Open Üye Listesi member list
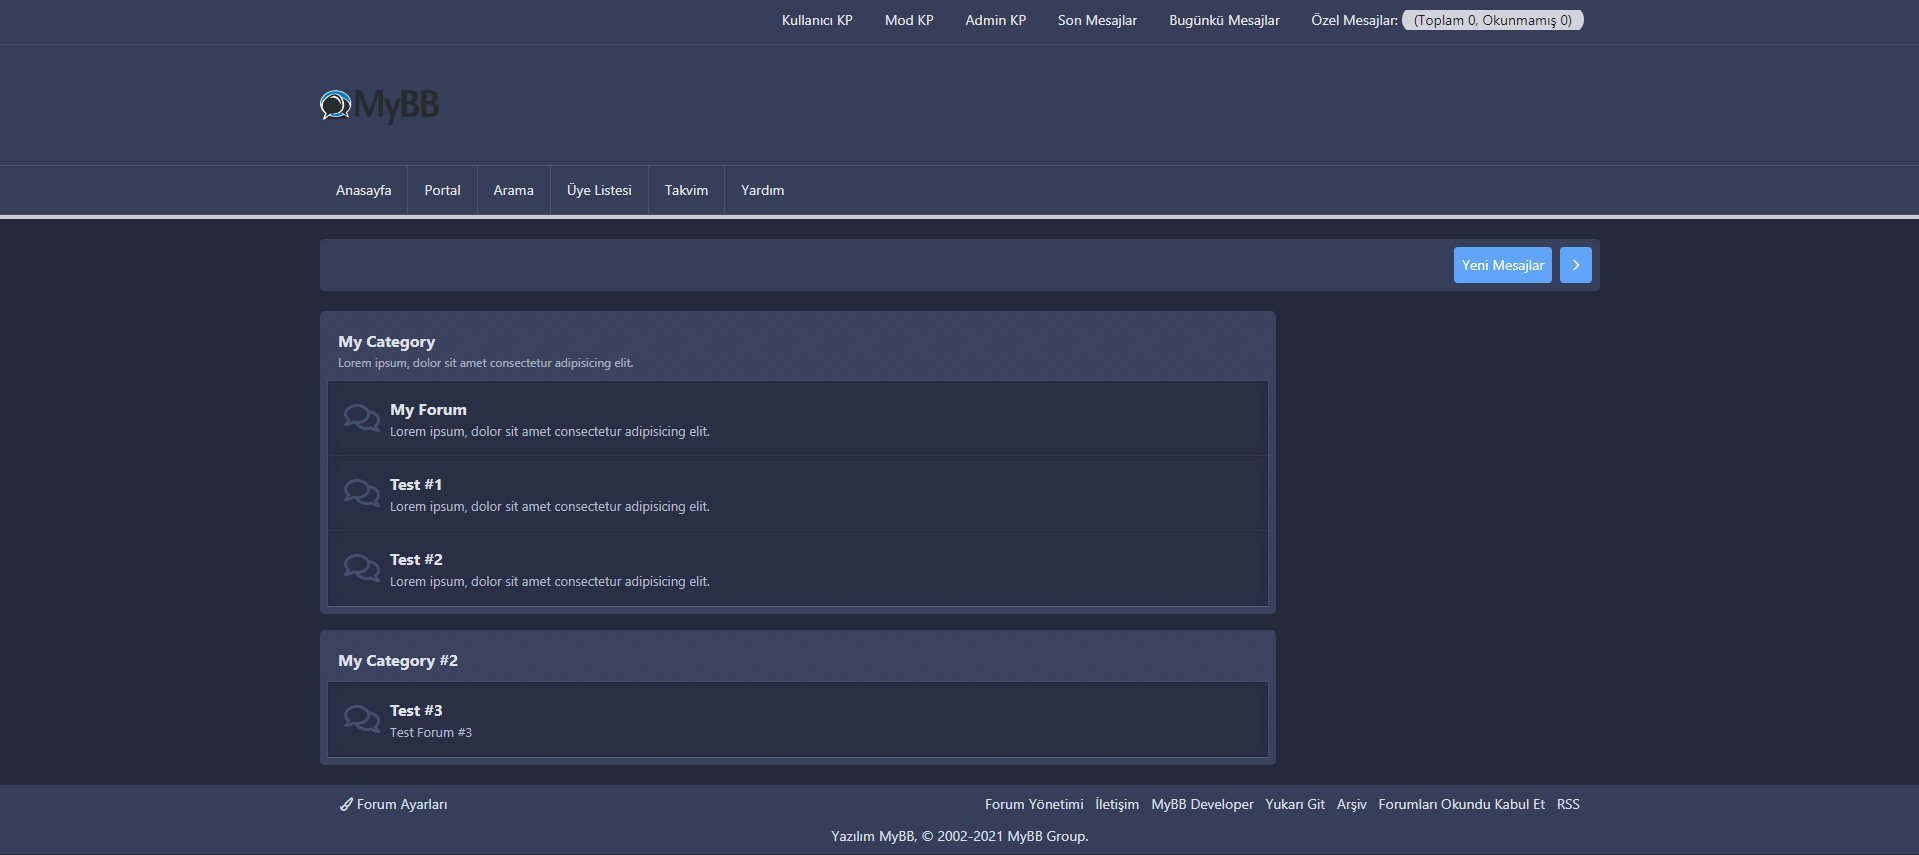Viewport: 1919px width, 855px height. point(599,190)
